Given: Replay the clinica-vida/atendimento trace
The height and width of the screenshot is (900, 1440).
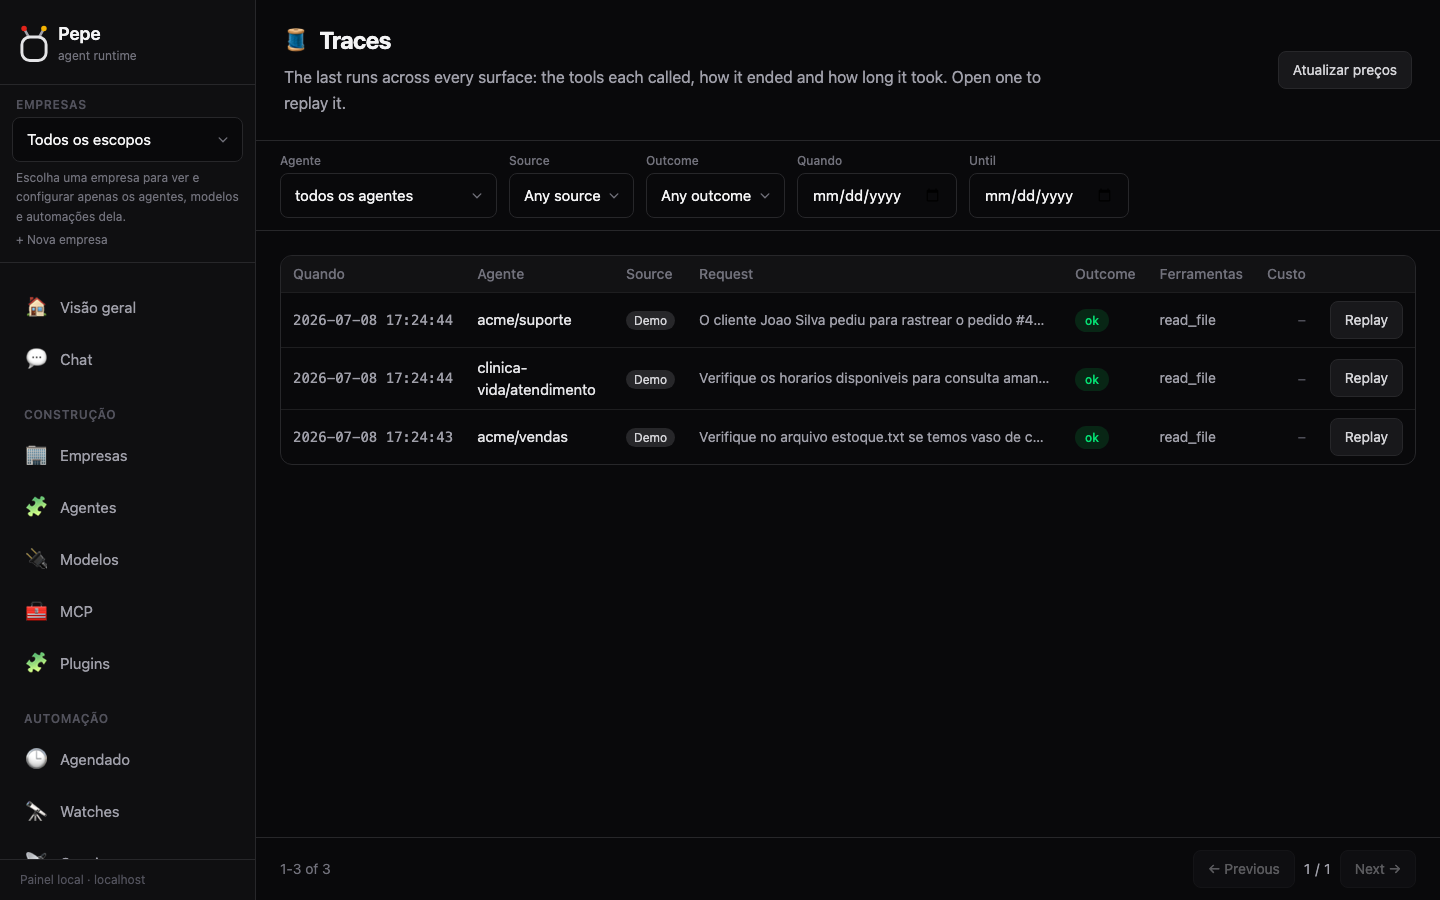Looking at the screenshot, I should 1366,378.
